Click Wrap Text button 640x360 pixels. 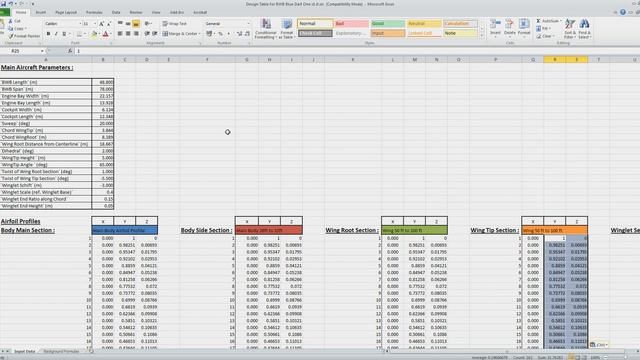pos(175,24)
